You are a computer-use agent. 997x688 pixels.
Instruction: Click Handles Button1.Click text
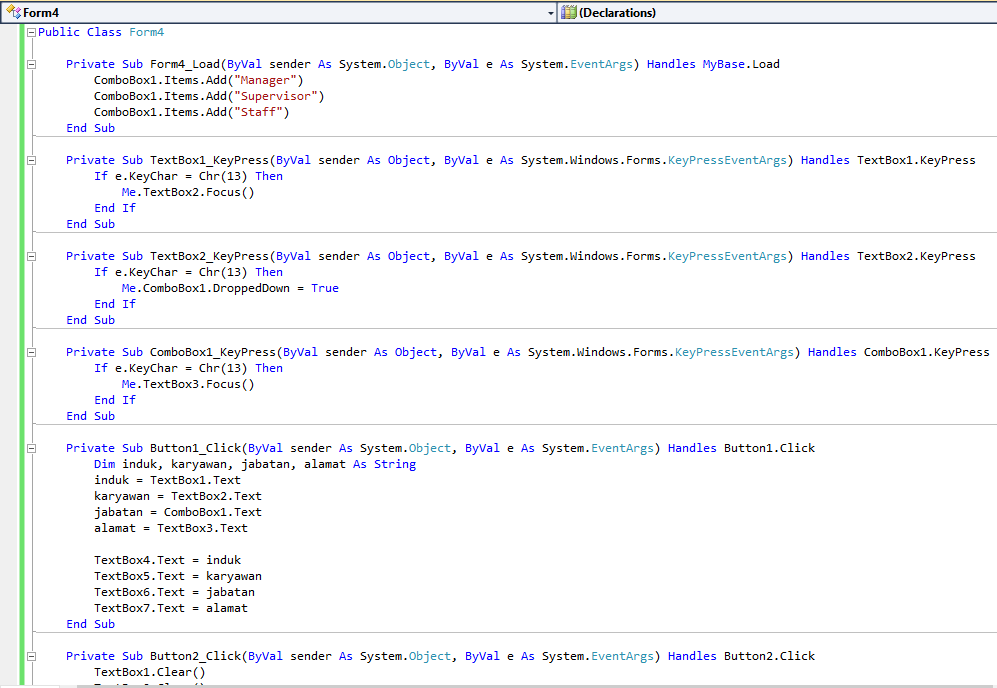(x=741, y=448)
